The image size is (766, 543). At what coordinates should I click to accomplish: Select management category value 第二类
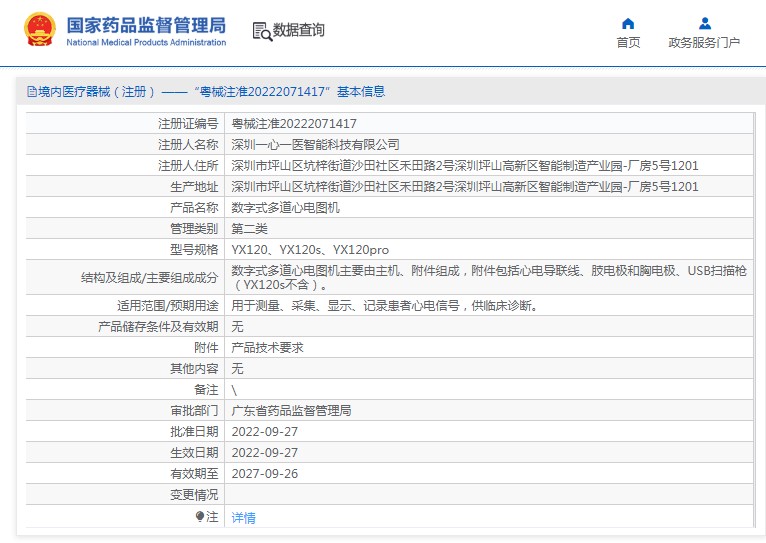(250, 229)
